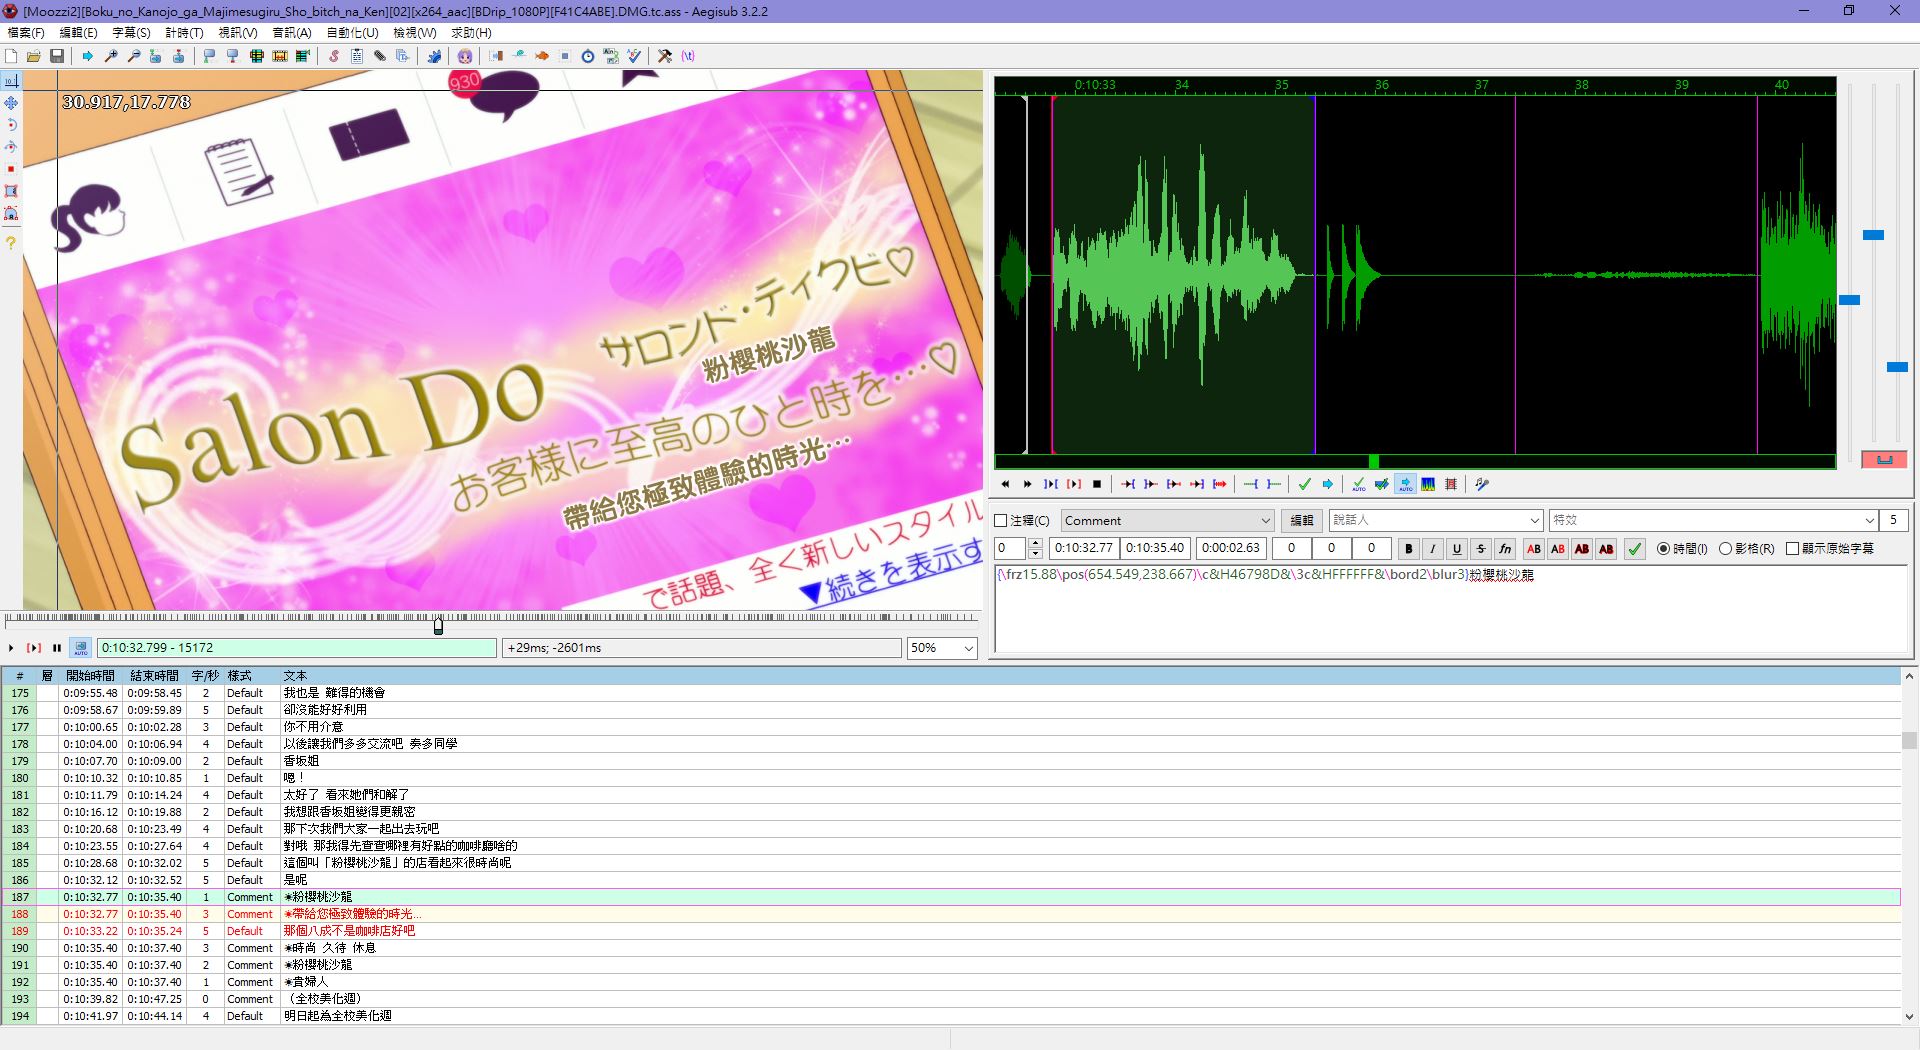This screenshot has width=1920, height=1050.
Task: Toggle strikeout formatting S button
Action: tap(1481, 549)
